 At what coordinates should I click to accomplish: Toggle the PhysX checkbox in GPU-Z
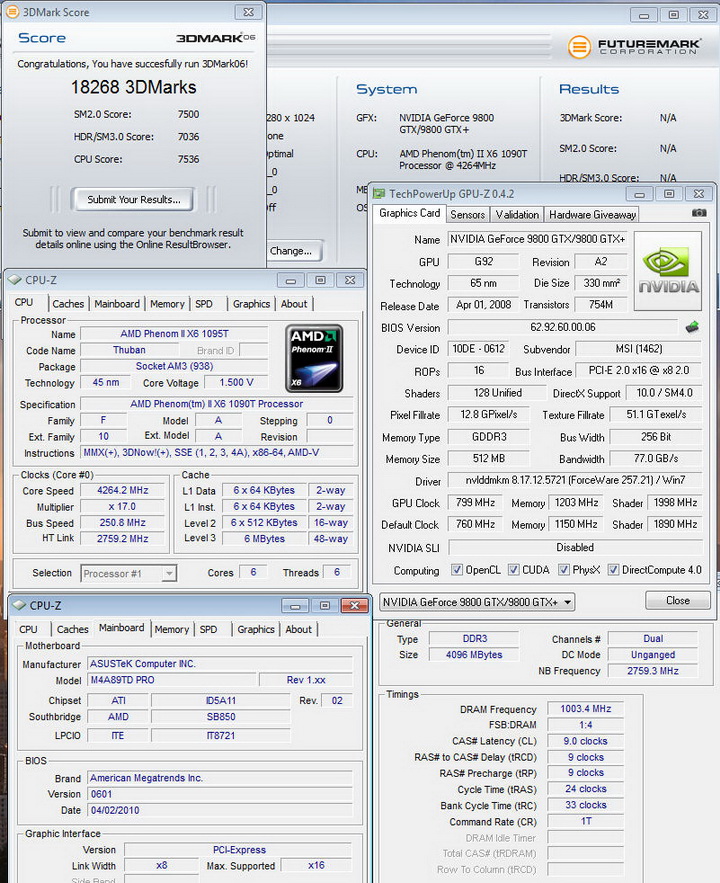click(x=564, y=570)
